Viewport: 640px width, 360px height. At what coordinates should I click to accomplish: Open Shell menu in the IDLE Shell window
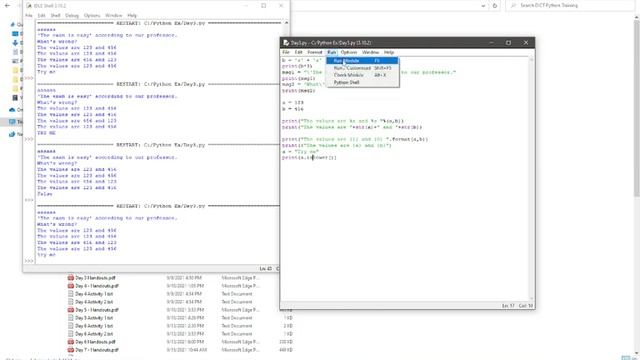[55, 16]
